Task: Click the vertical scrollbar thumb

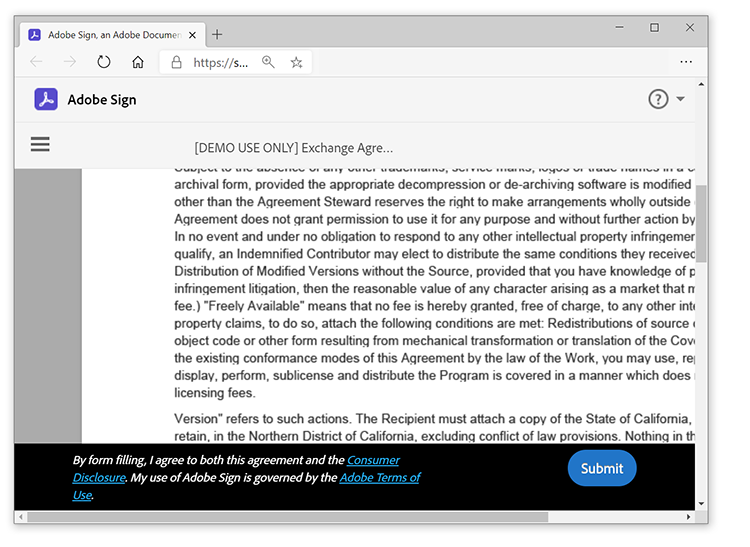Action: point(701,224)
